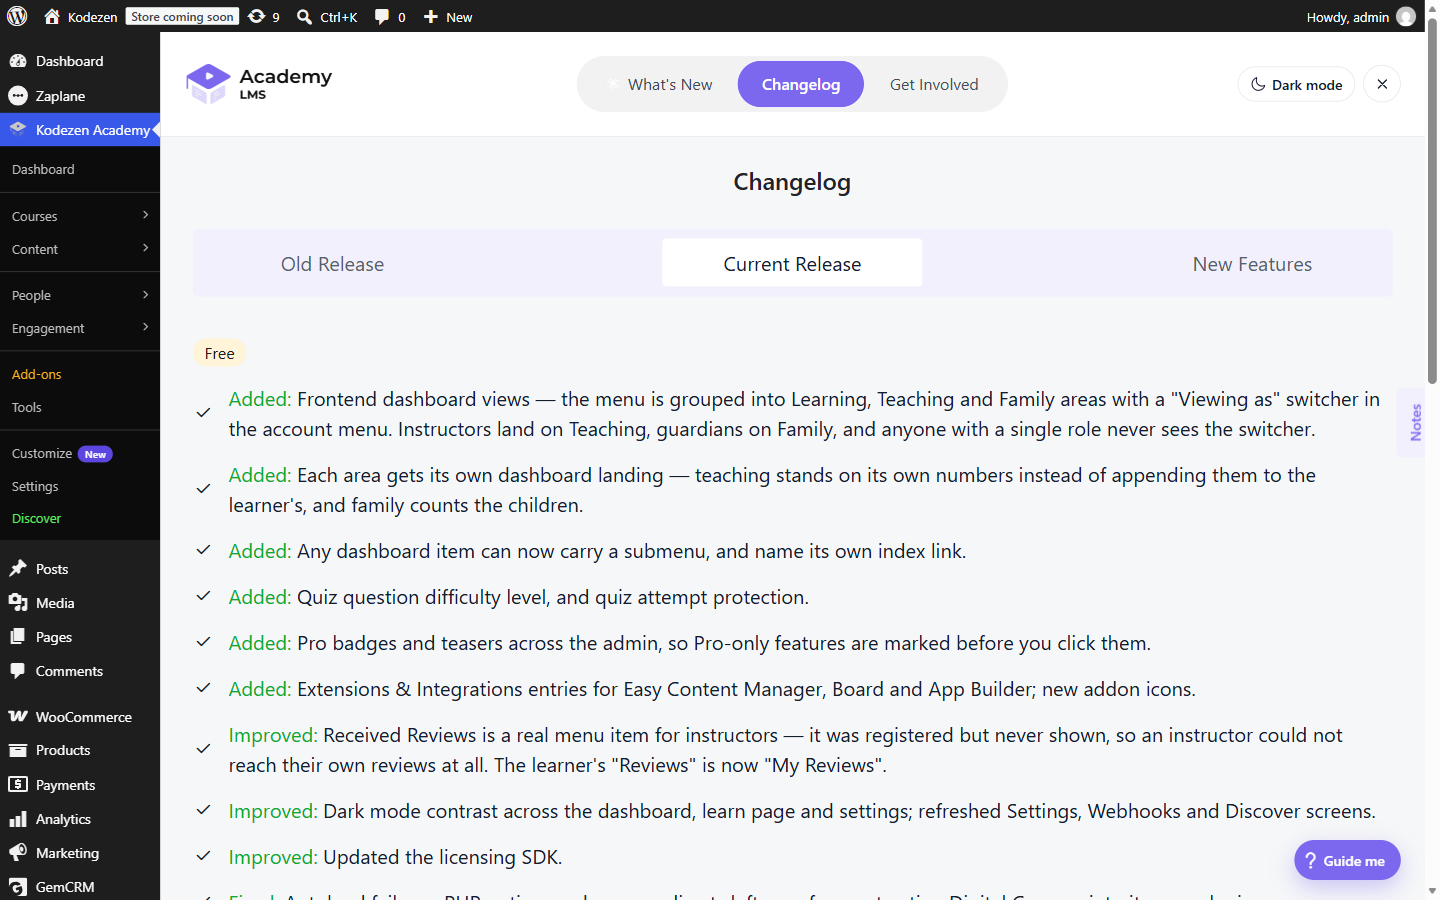Open the Get Involved tab
1440x900 pixels.
tap(934, 84)
